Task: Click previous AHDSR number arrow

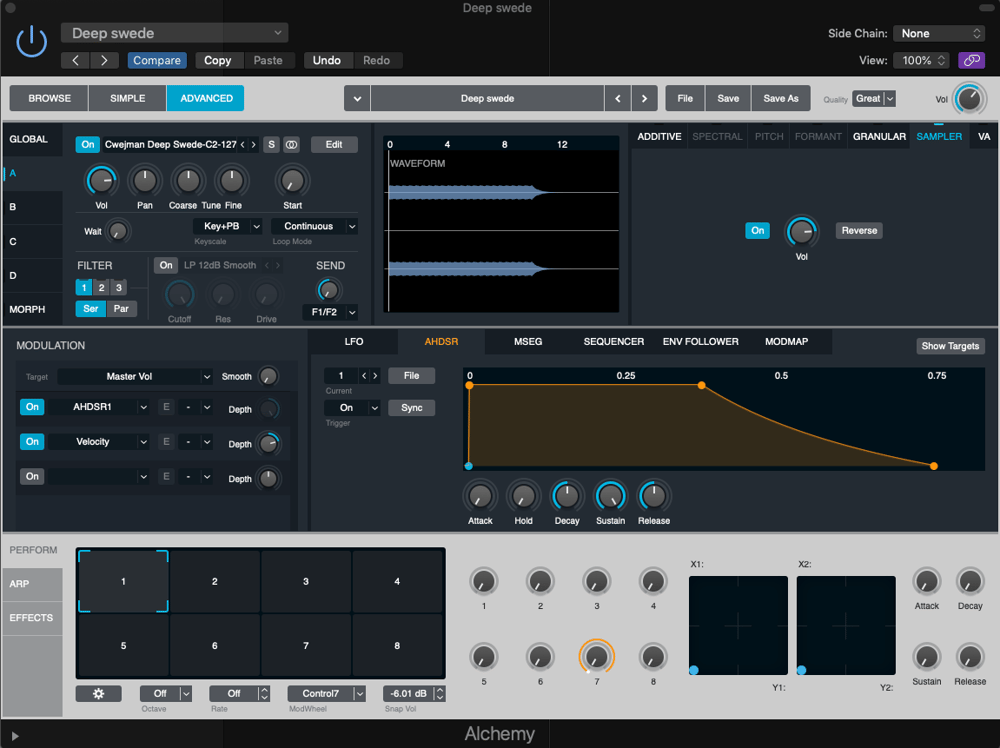Action: pos(364,376)
